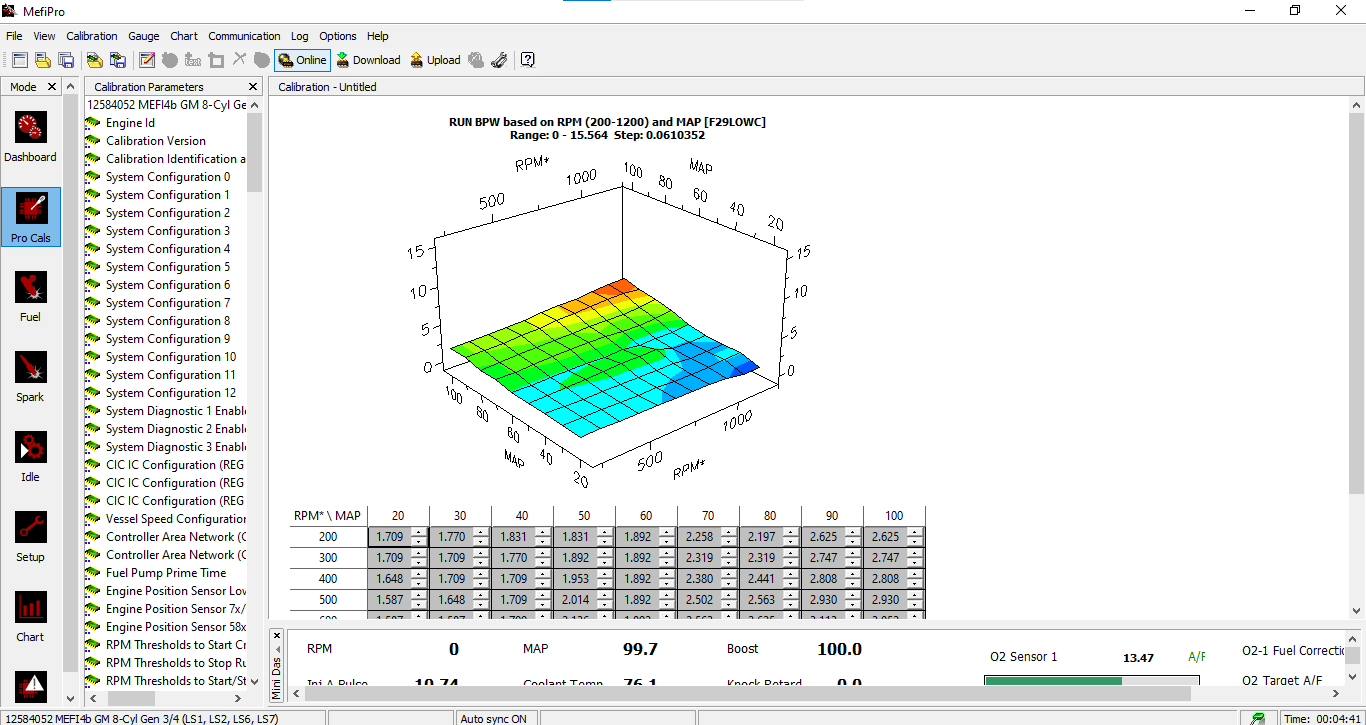This screenshot has height=725, width=1366.
Task: Click the help question mark icon
Action: (x=527, y=60)
